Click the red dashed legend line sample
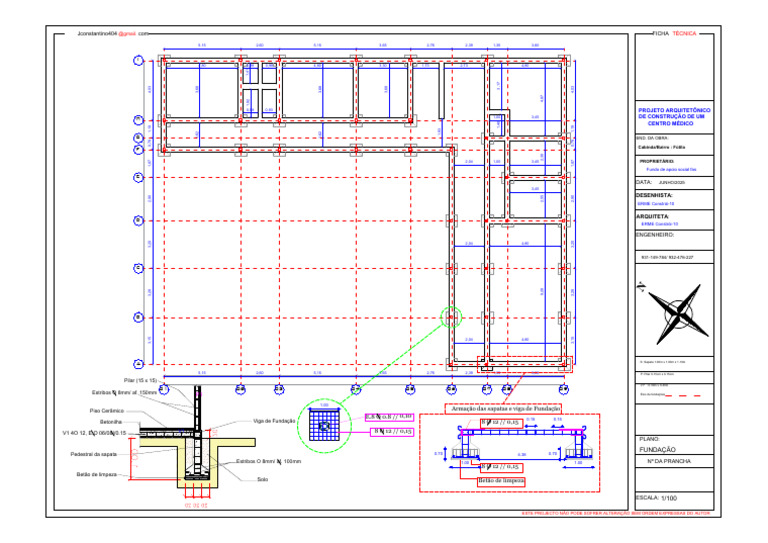768x543 pixels. 683,395
